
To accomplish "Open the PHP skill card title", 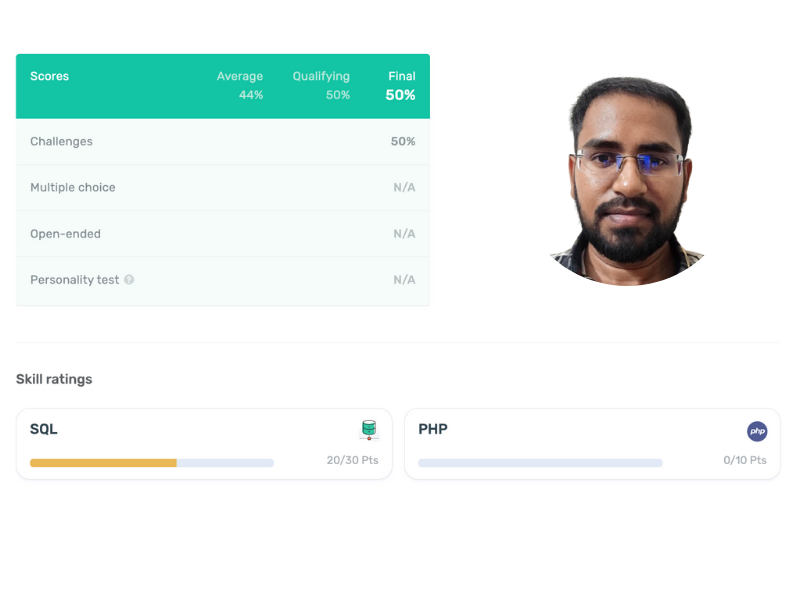I will 433,429.
